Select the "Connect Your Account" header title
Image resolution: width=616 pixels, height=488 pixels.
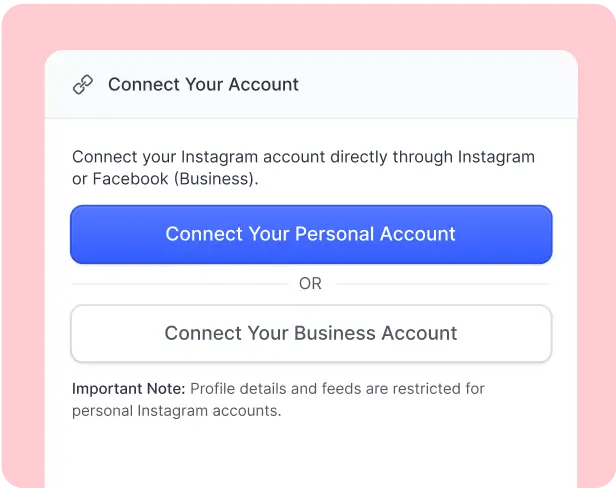(x=203, y=84)
